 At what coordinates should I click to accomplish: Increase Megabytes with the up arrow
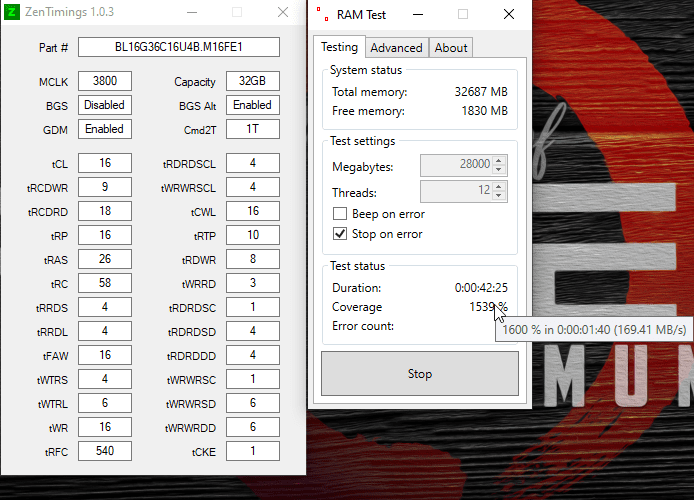(499, 161)
